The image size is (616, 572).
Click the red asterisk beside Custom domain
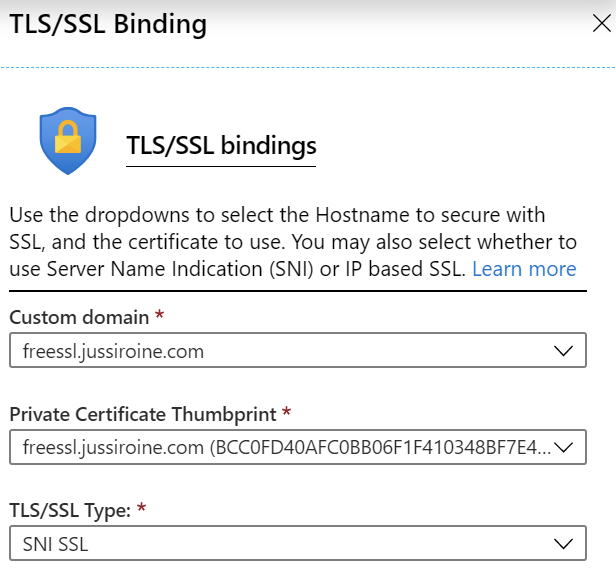click(x=159, y=314)
